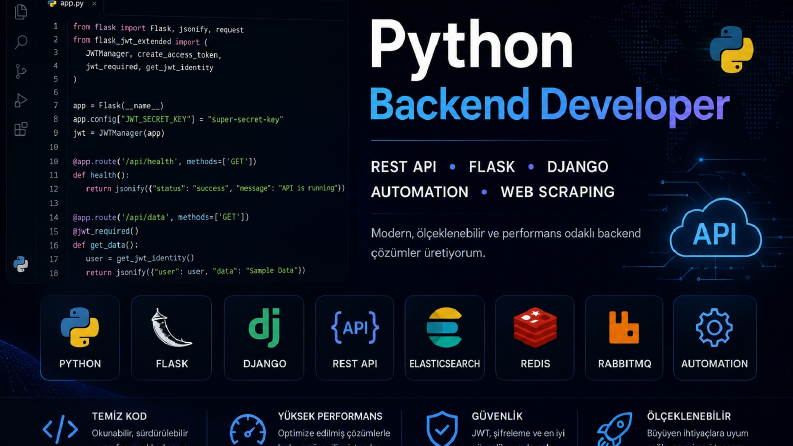Open the Run and Debug icon
The height and width of the screenshot is (446, 793).
[21, 101]
